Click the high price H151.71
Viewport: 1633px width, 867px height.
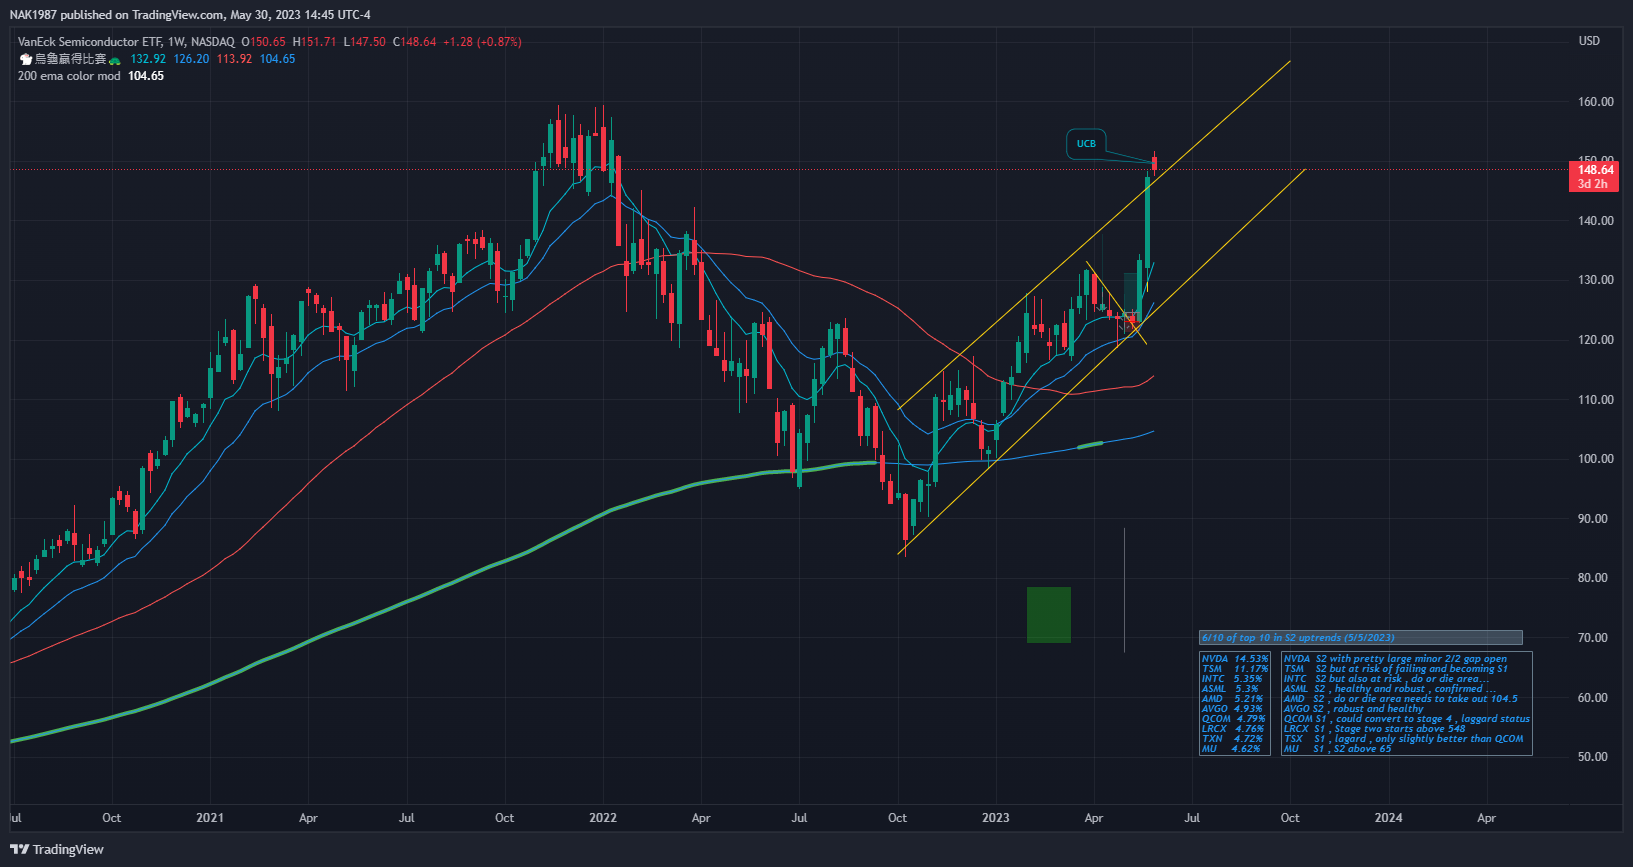(x=314, y=42)
